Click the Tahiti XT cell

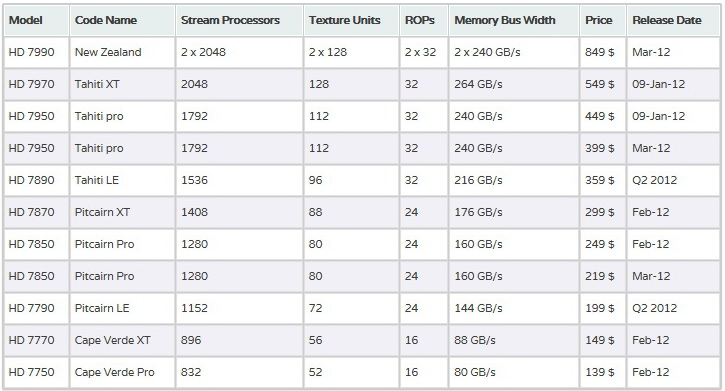123,84
